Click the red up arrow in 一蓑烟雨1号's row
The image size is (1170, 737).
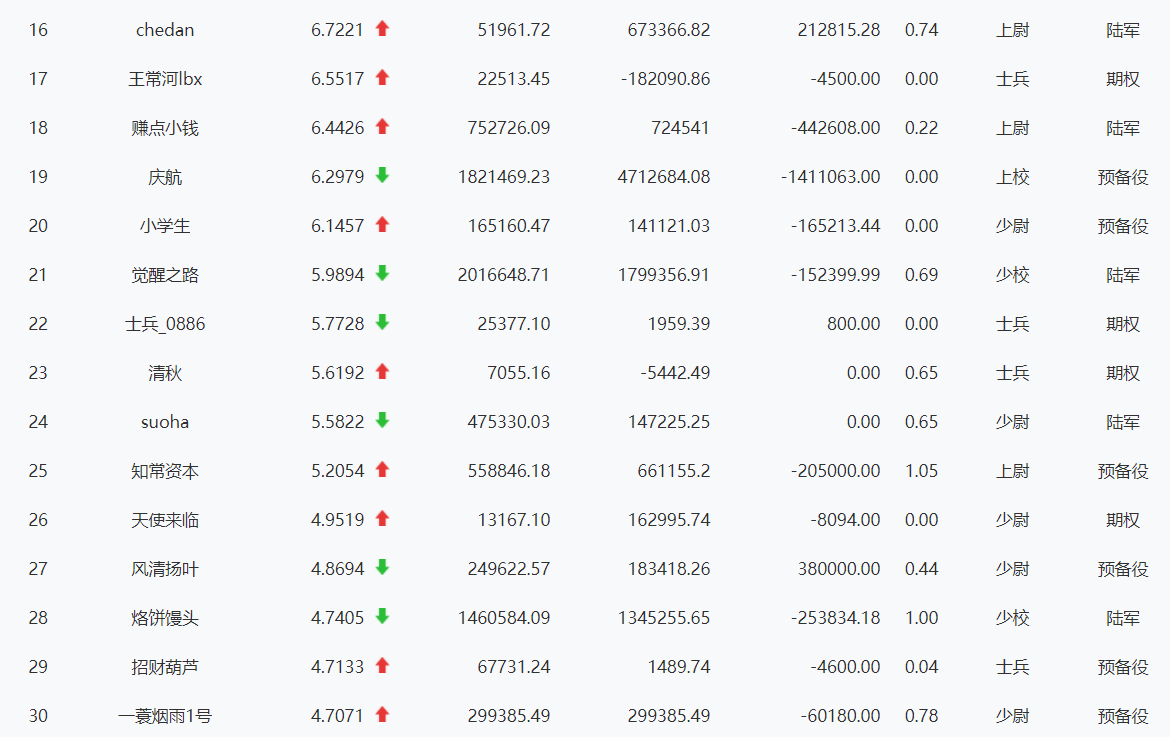382,715
